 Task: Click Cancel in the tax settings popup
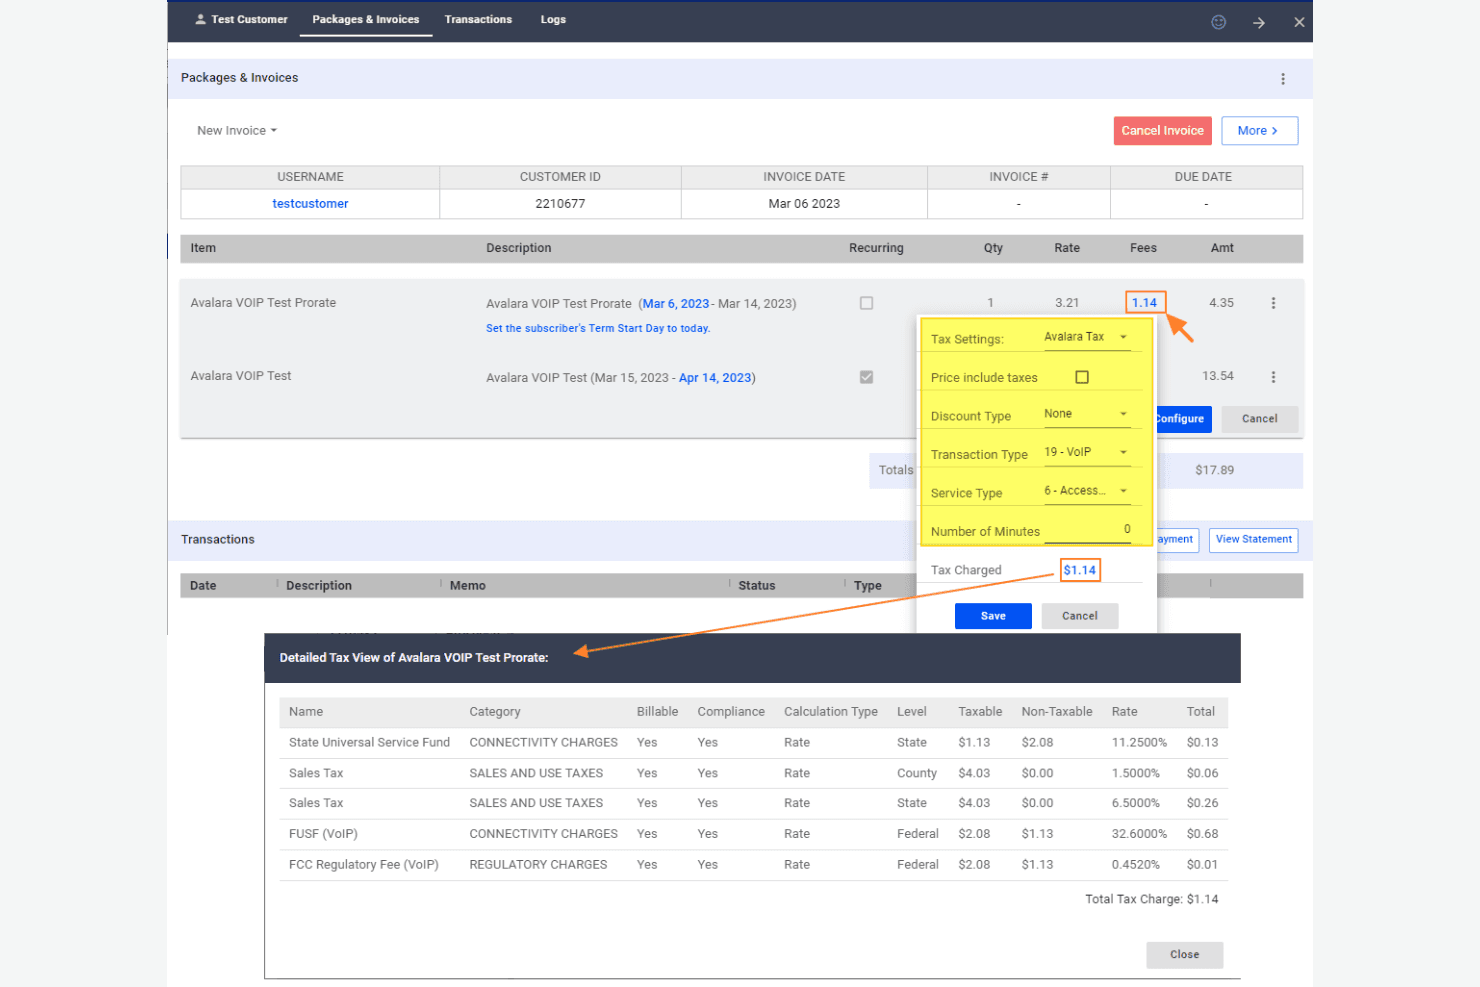[x=1080, y=616]
